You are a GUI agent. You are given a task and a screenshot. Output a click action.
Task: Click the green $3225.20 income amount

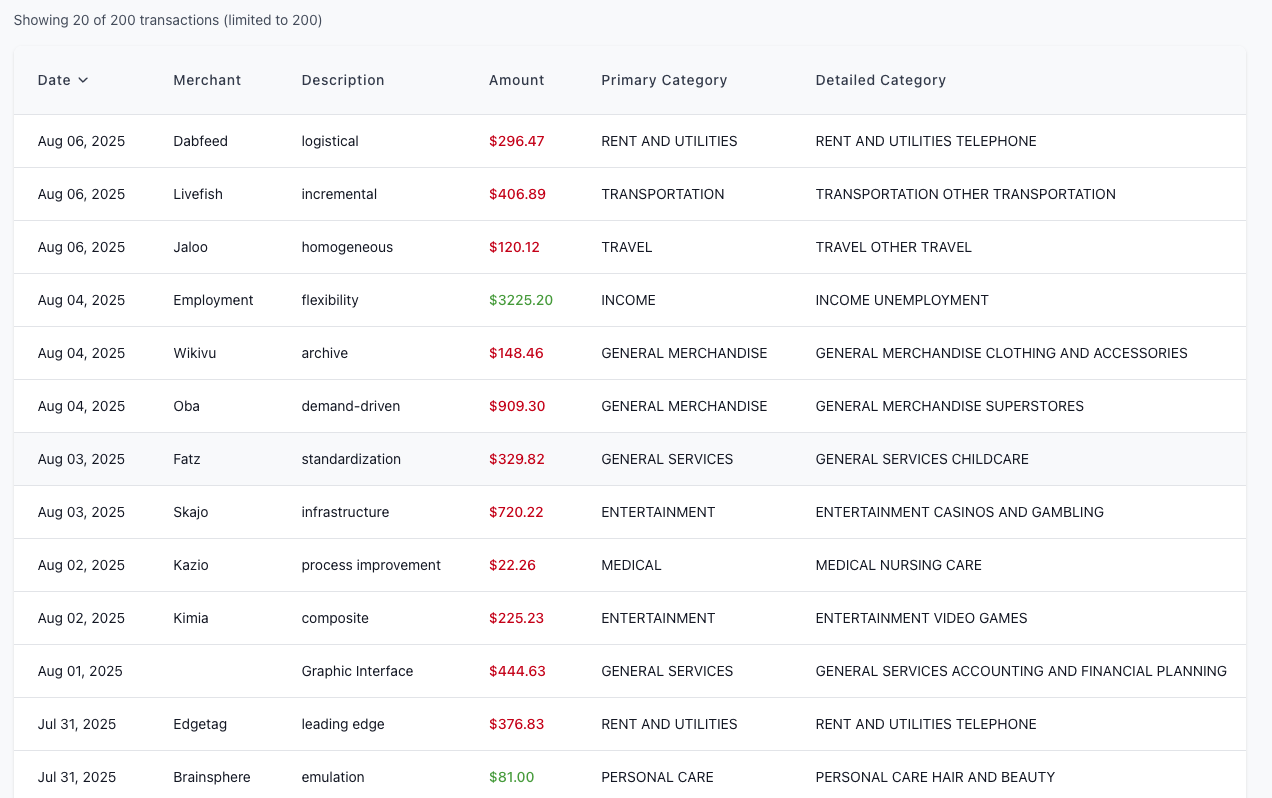(520, 299)
